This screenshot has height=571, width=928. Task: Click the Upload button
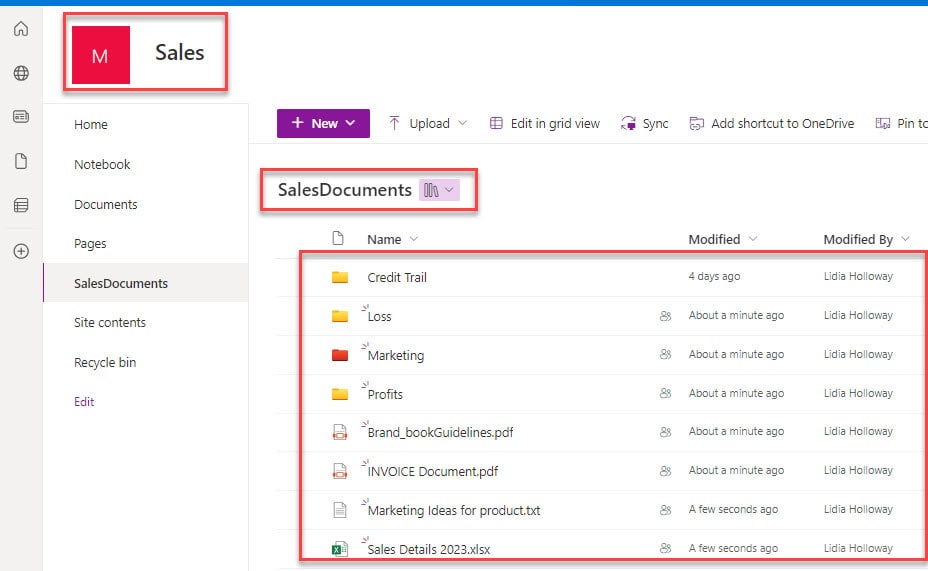427,123
